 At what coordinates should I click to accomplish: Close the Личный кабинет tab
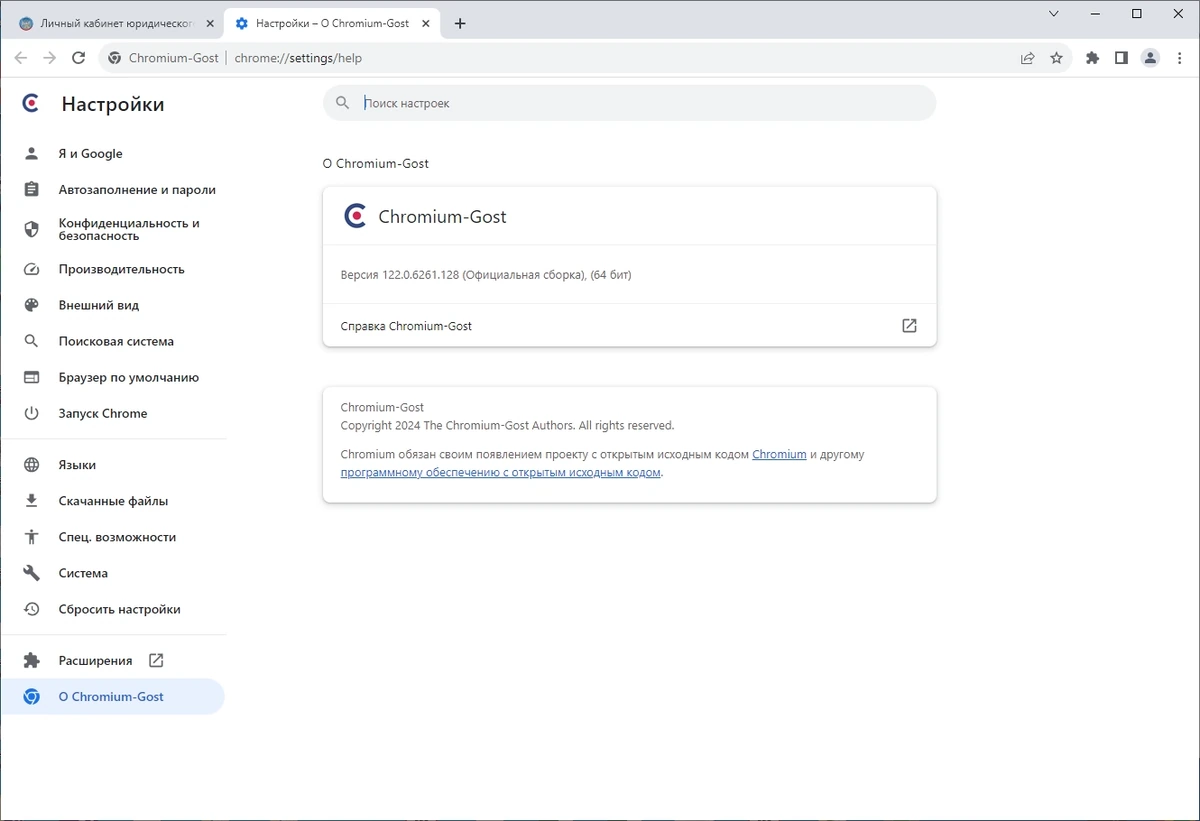[x=209, y=23]
